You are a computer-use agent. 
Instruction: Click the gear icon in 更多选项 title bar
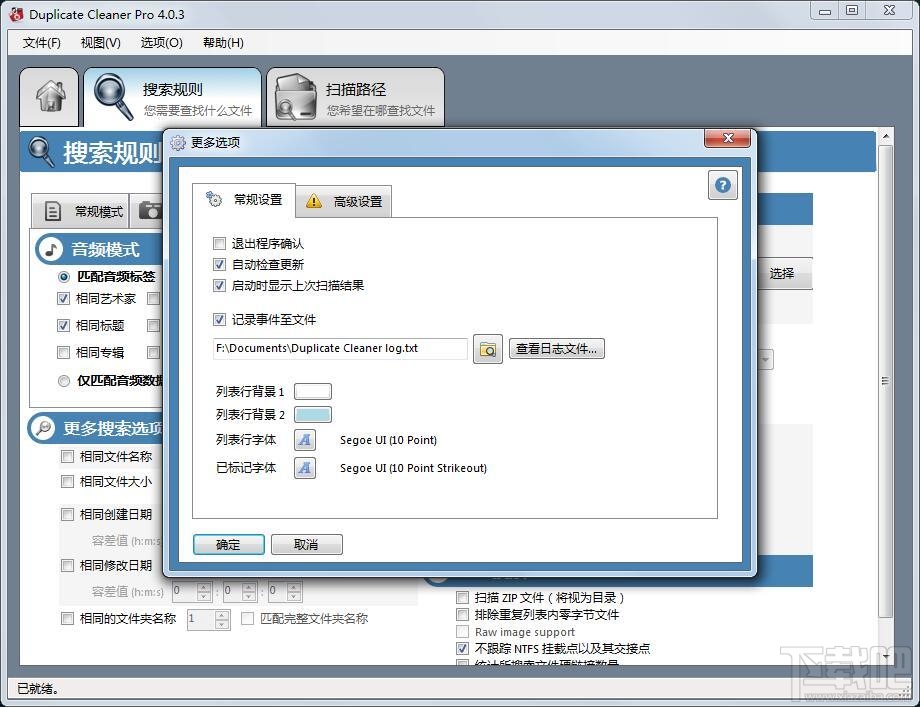click(178, 143)
